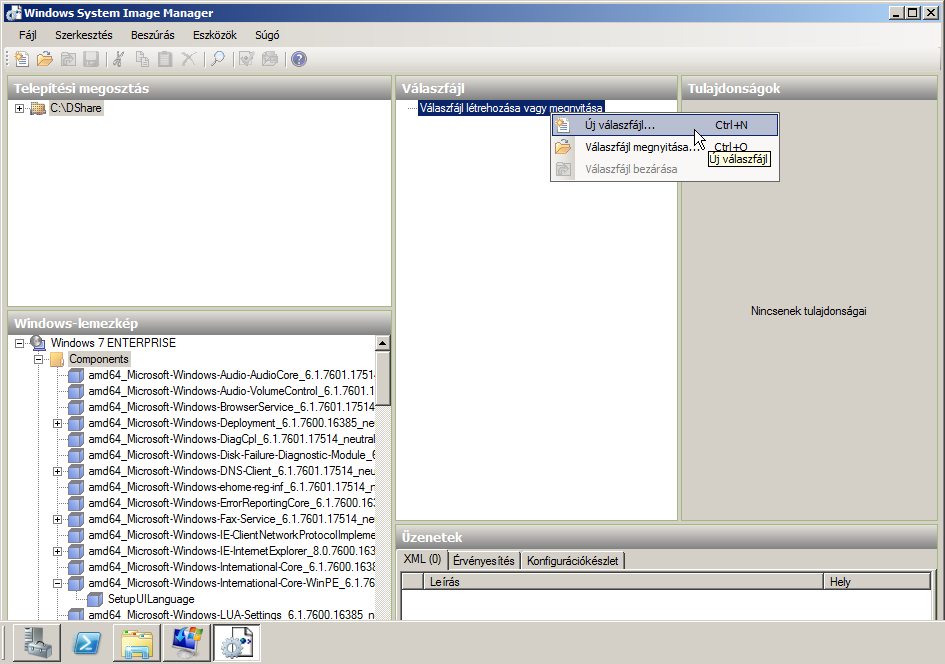This screenshot has height=664, width=945.
Task: Click the Leírás column header
Action: (624, 582)
